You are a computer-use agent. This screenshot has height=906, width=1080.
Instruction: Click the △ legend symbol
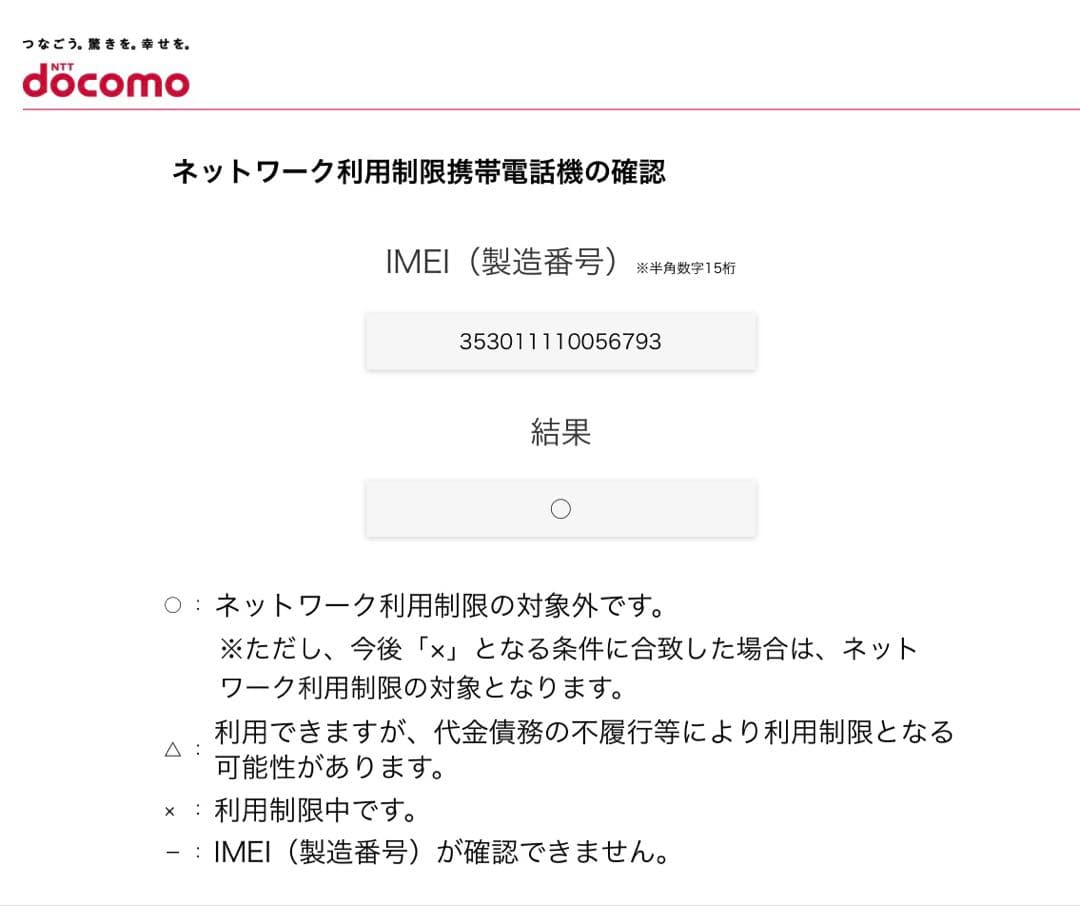coord(173,749)
